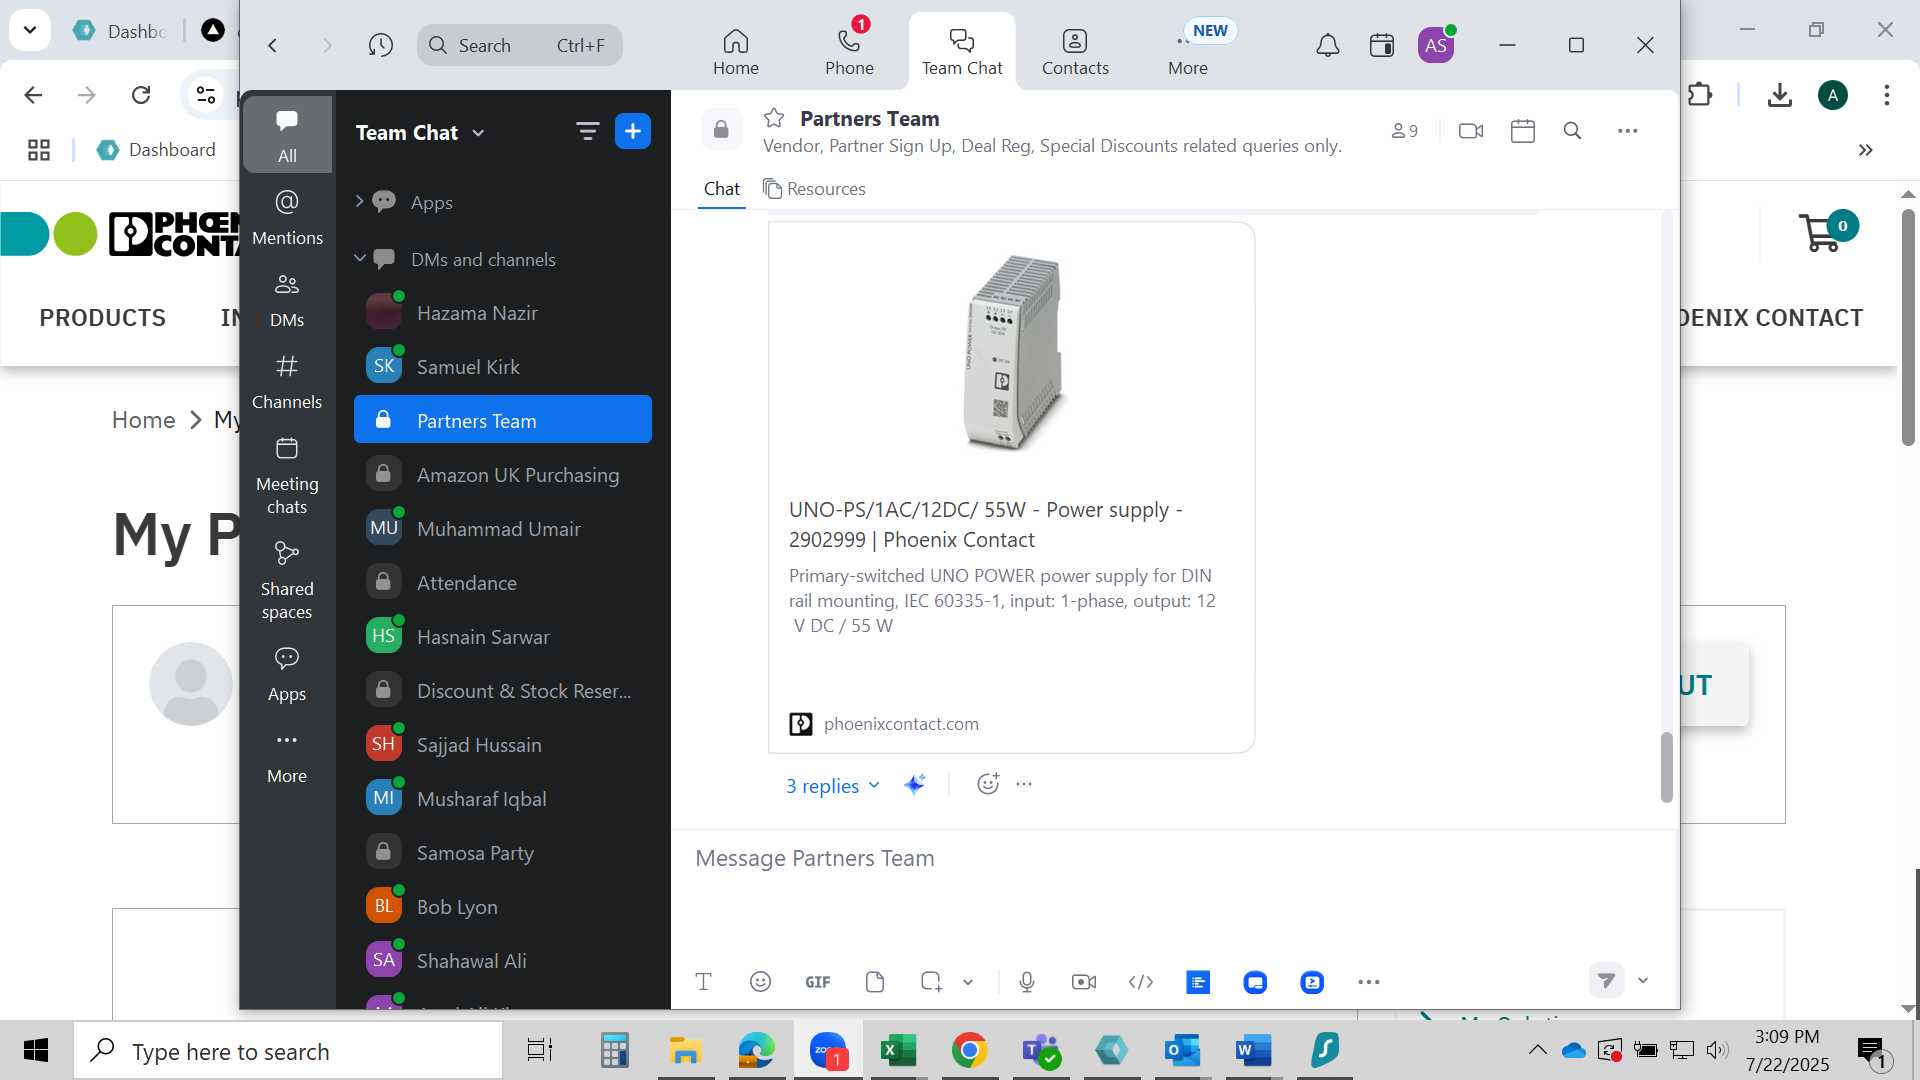Select the Chat tab
This screenshot has width=1920, height=1080.
[x=722, y=189]
